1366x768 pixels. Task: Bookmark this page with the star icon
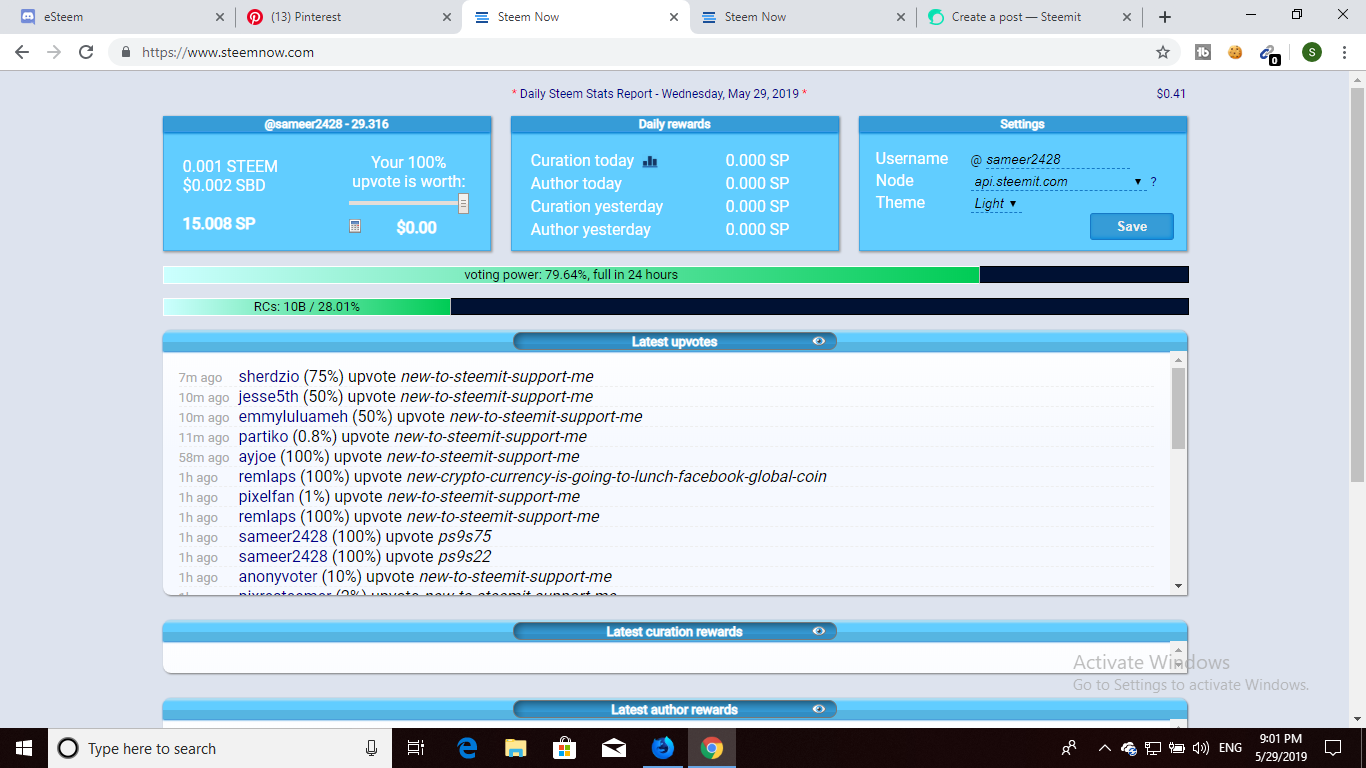(x=1162, y=52)
